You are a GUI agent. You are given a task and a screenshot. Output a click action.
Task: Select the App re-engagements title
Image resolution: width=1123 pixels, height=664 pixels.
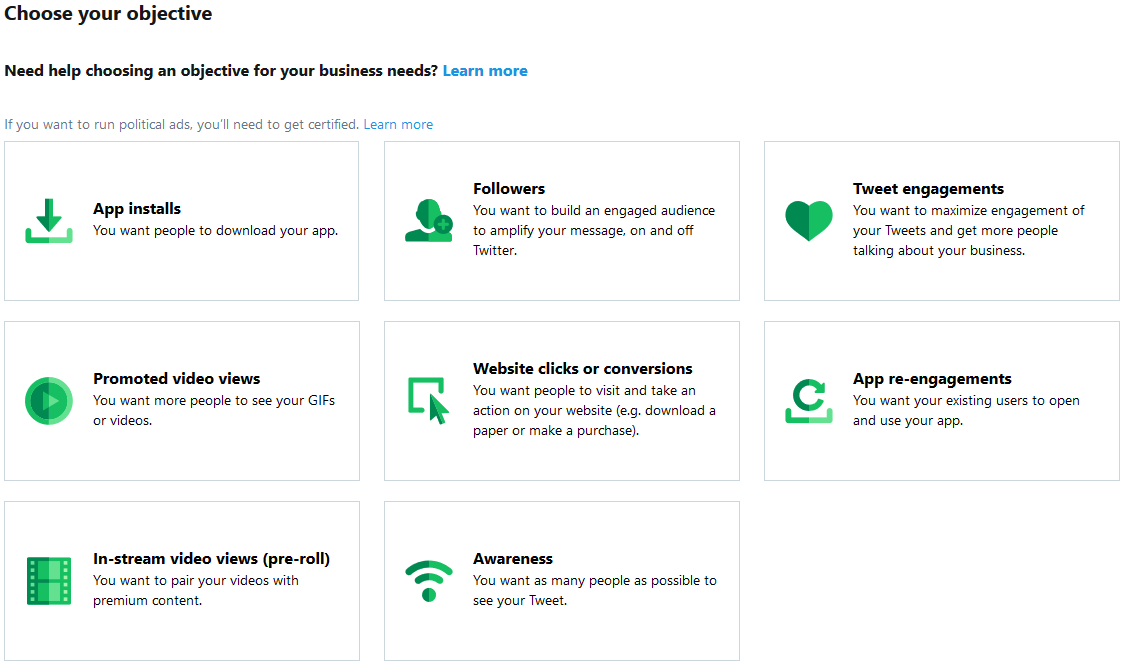(932, 379)
